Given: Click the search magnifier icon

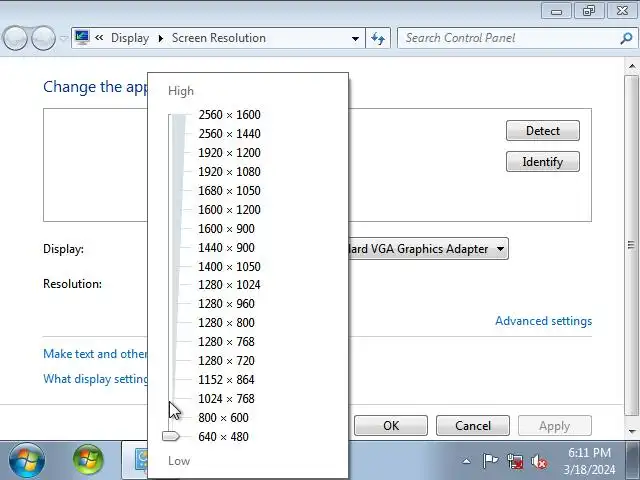Looking at the screenshot, I should click(x=626, y=38).
